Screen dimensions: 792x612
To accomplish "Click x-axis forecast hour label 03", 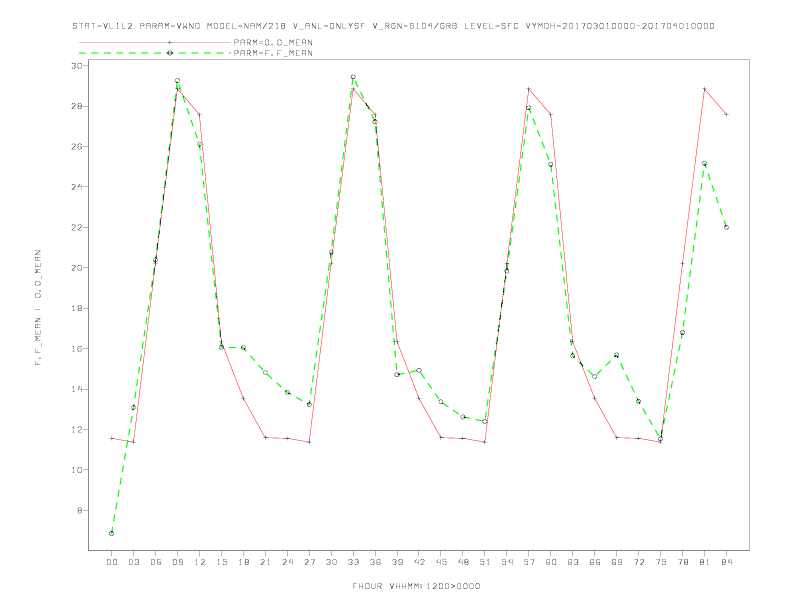I will point(133,562).
